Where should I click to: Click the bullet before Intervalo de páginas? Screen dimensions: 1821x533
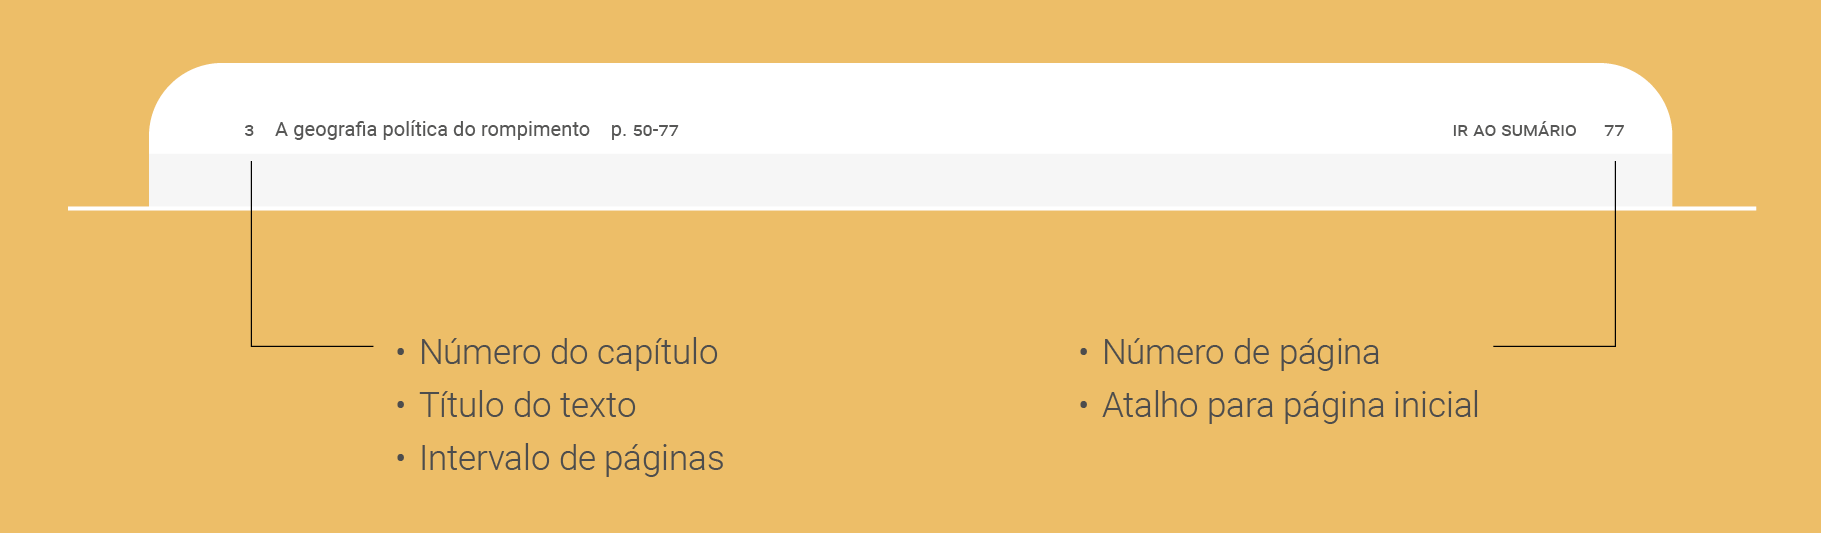[x=400, y=459]
